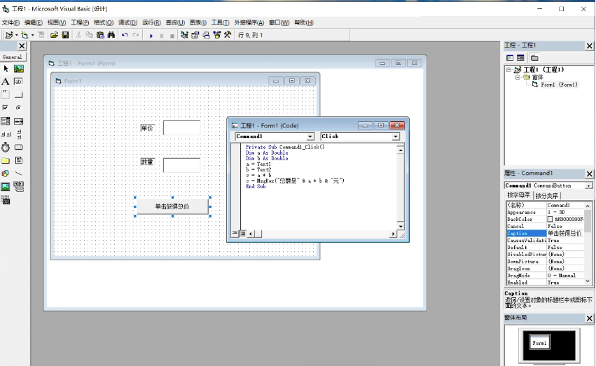Select the Pointer tool in toolbox
Image resolution: width=596 pixels, height=366 pixels.
(x=6, y=69)
